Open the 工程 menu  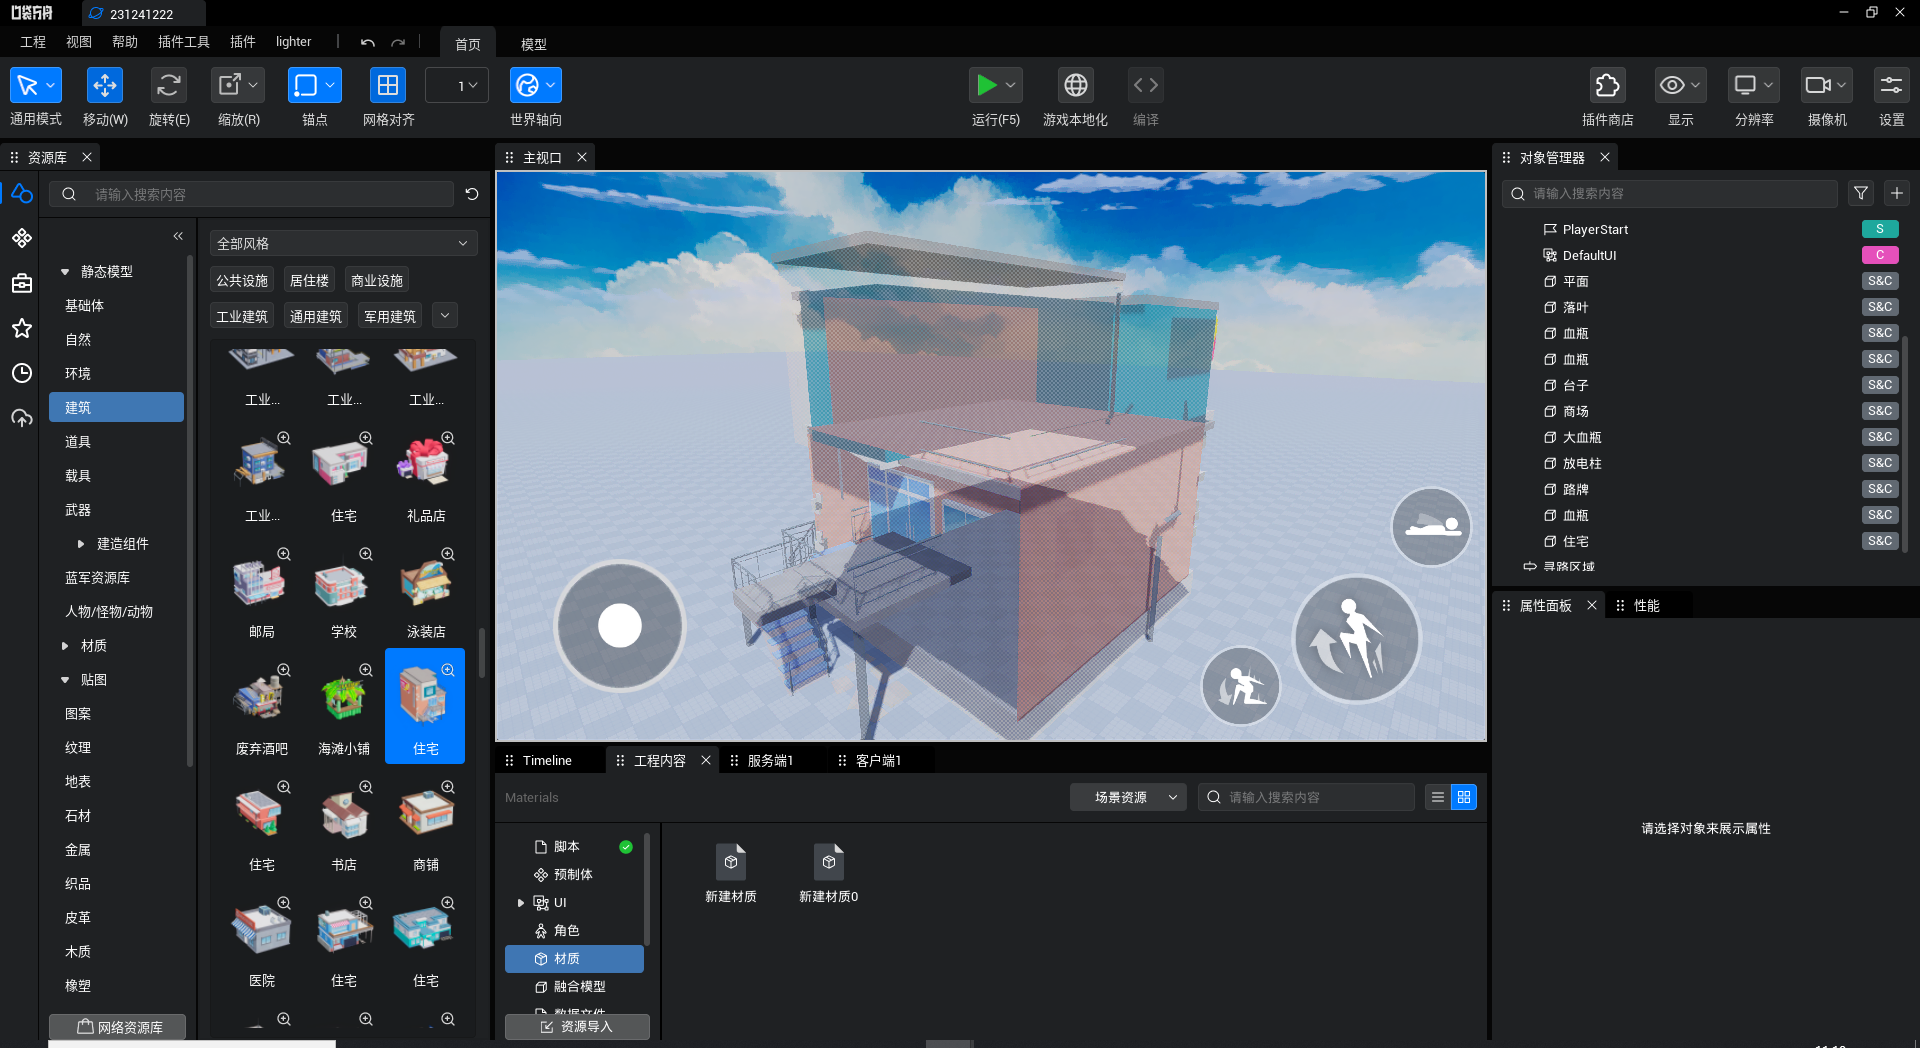(x=33, y=42)
